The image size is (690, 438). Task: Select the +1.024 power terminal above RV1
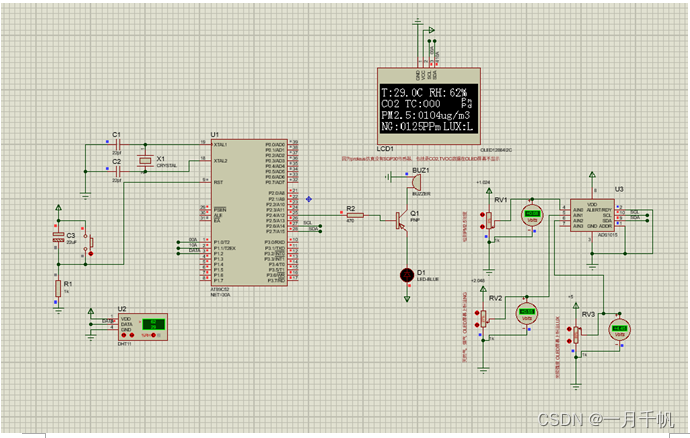[x=489, y=191]
